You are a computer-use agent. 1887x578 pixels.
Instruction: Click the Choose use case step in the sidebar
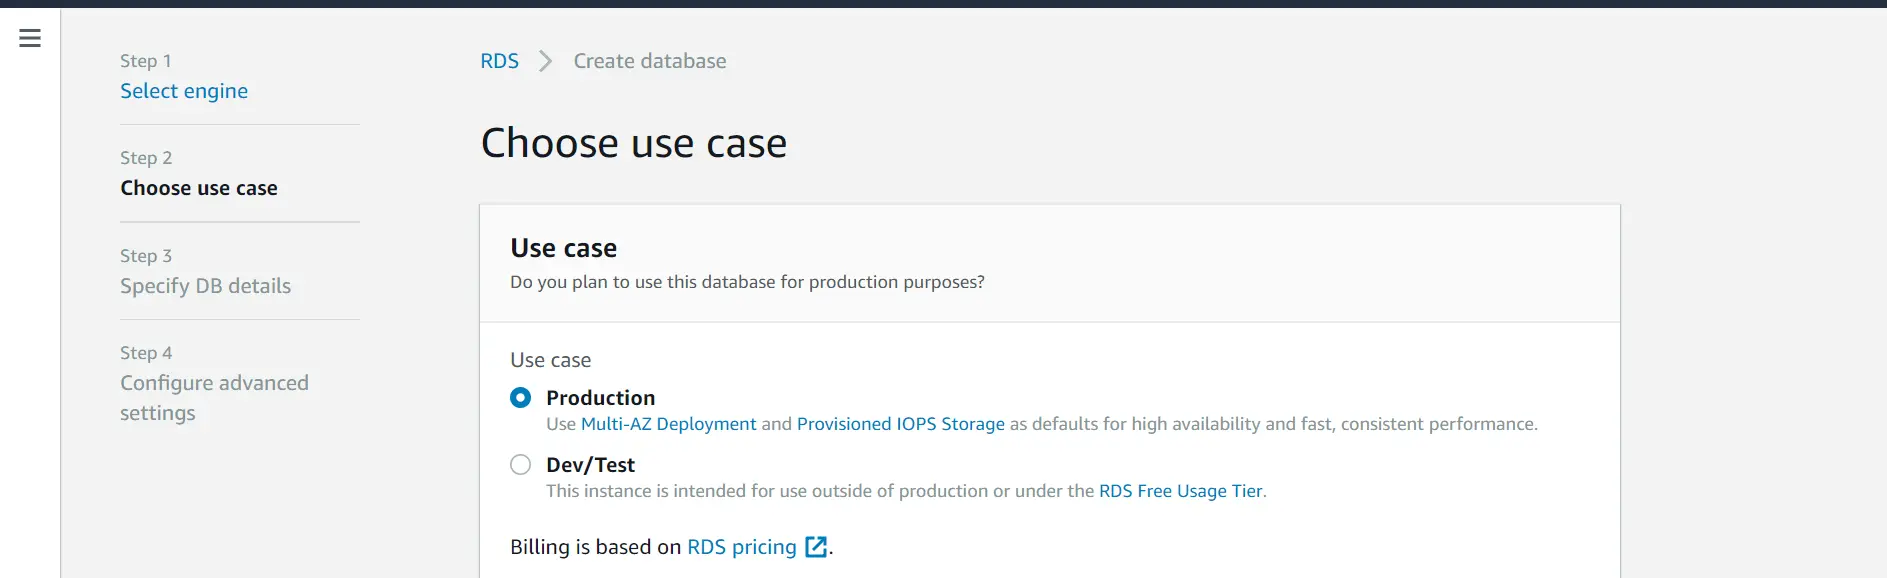click(x=199, y=188)
